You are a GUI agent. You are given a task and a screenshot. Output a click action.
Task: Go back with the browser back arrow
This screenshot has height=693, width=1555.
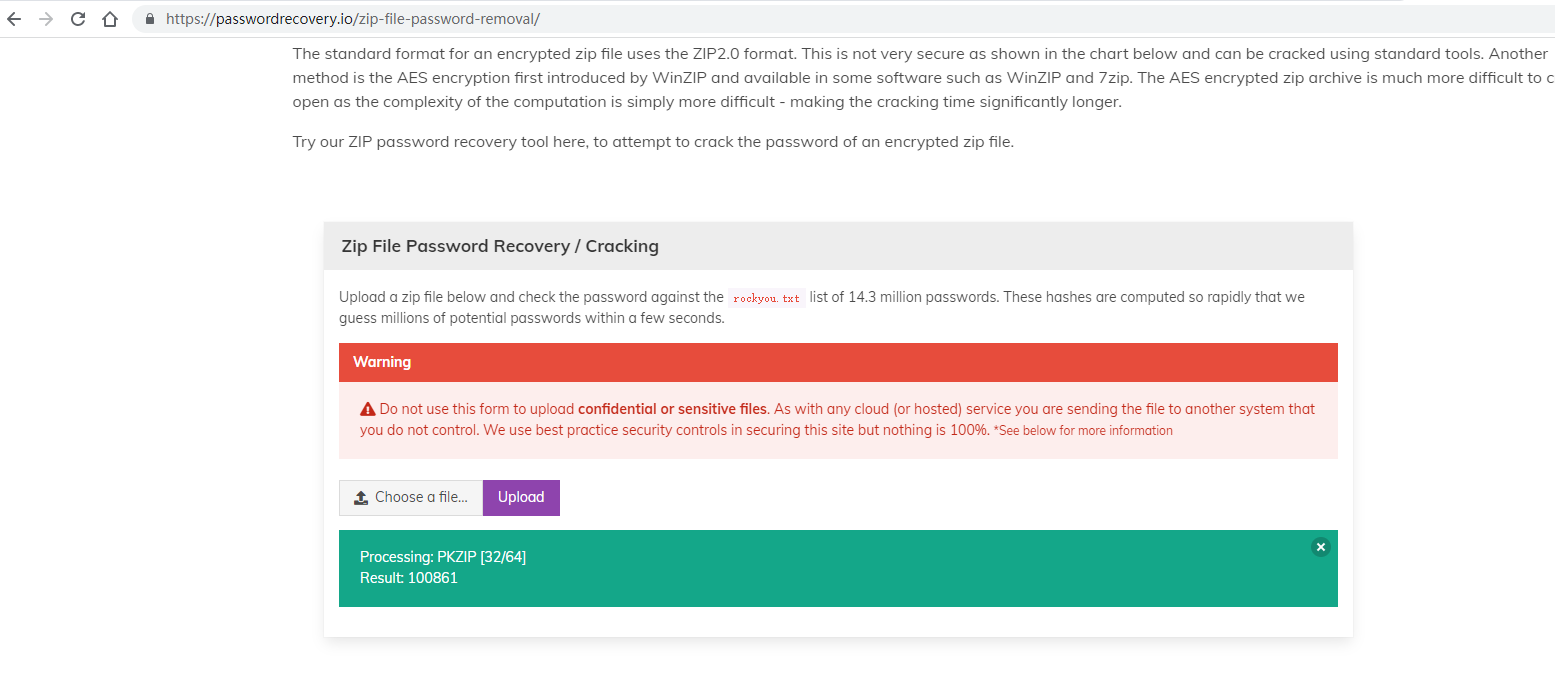point(14,19)
